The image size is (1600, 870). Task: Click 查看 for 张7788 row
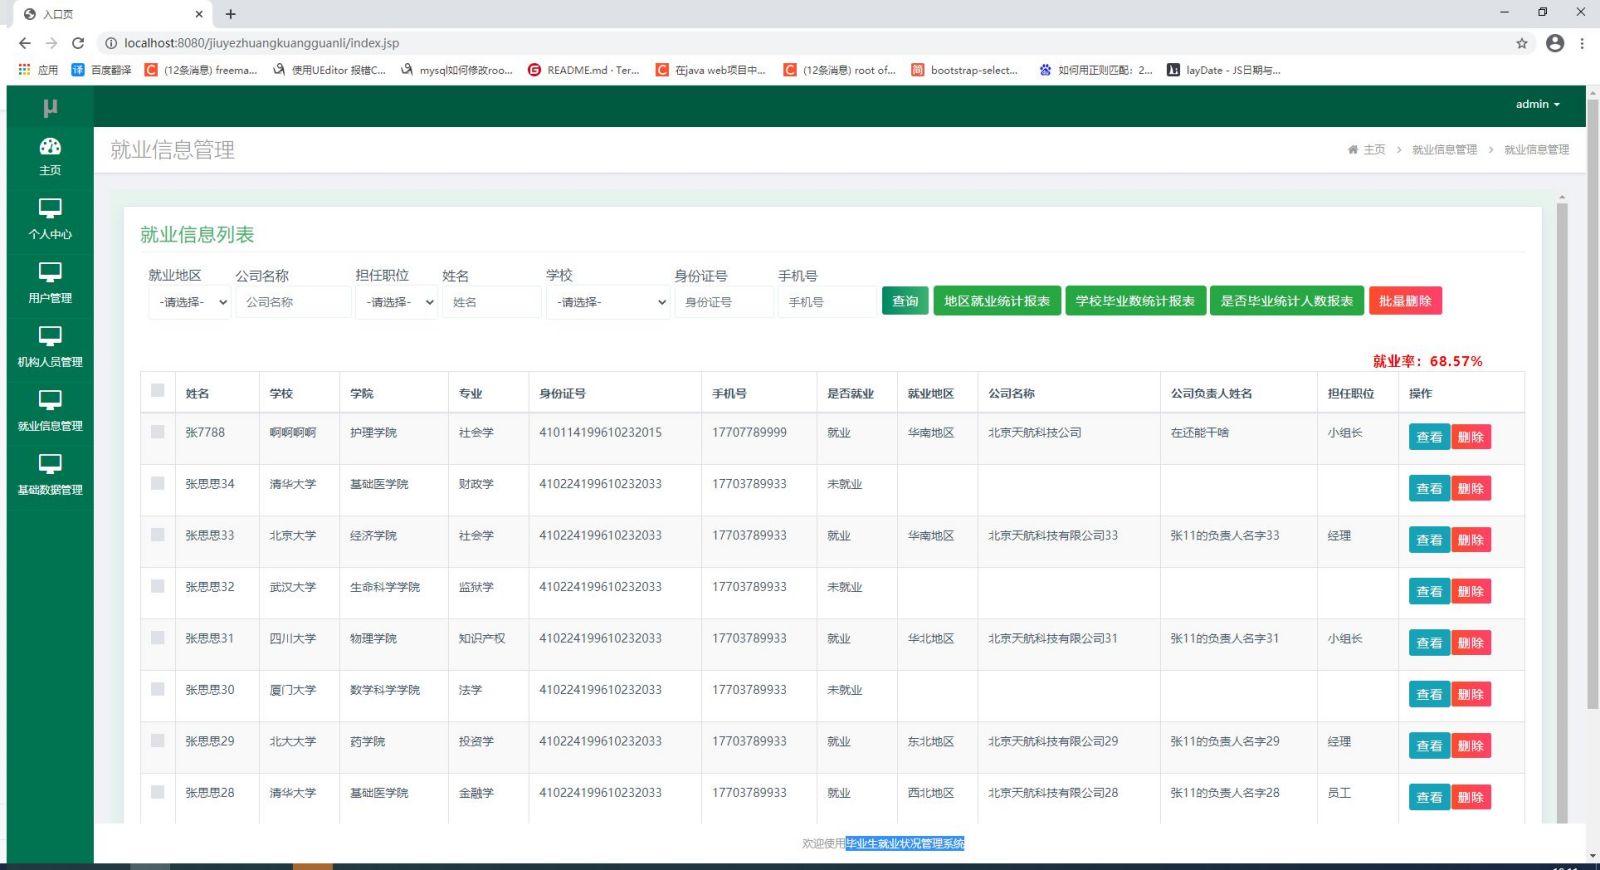(1429, 437)
